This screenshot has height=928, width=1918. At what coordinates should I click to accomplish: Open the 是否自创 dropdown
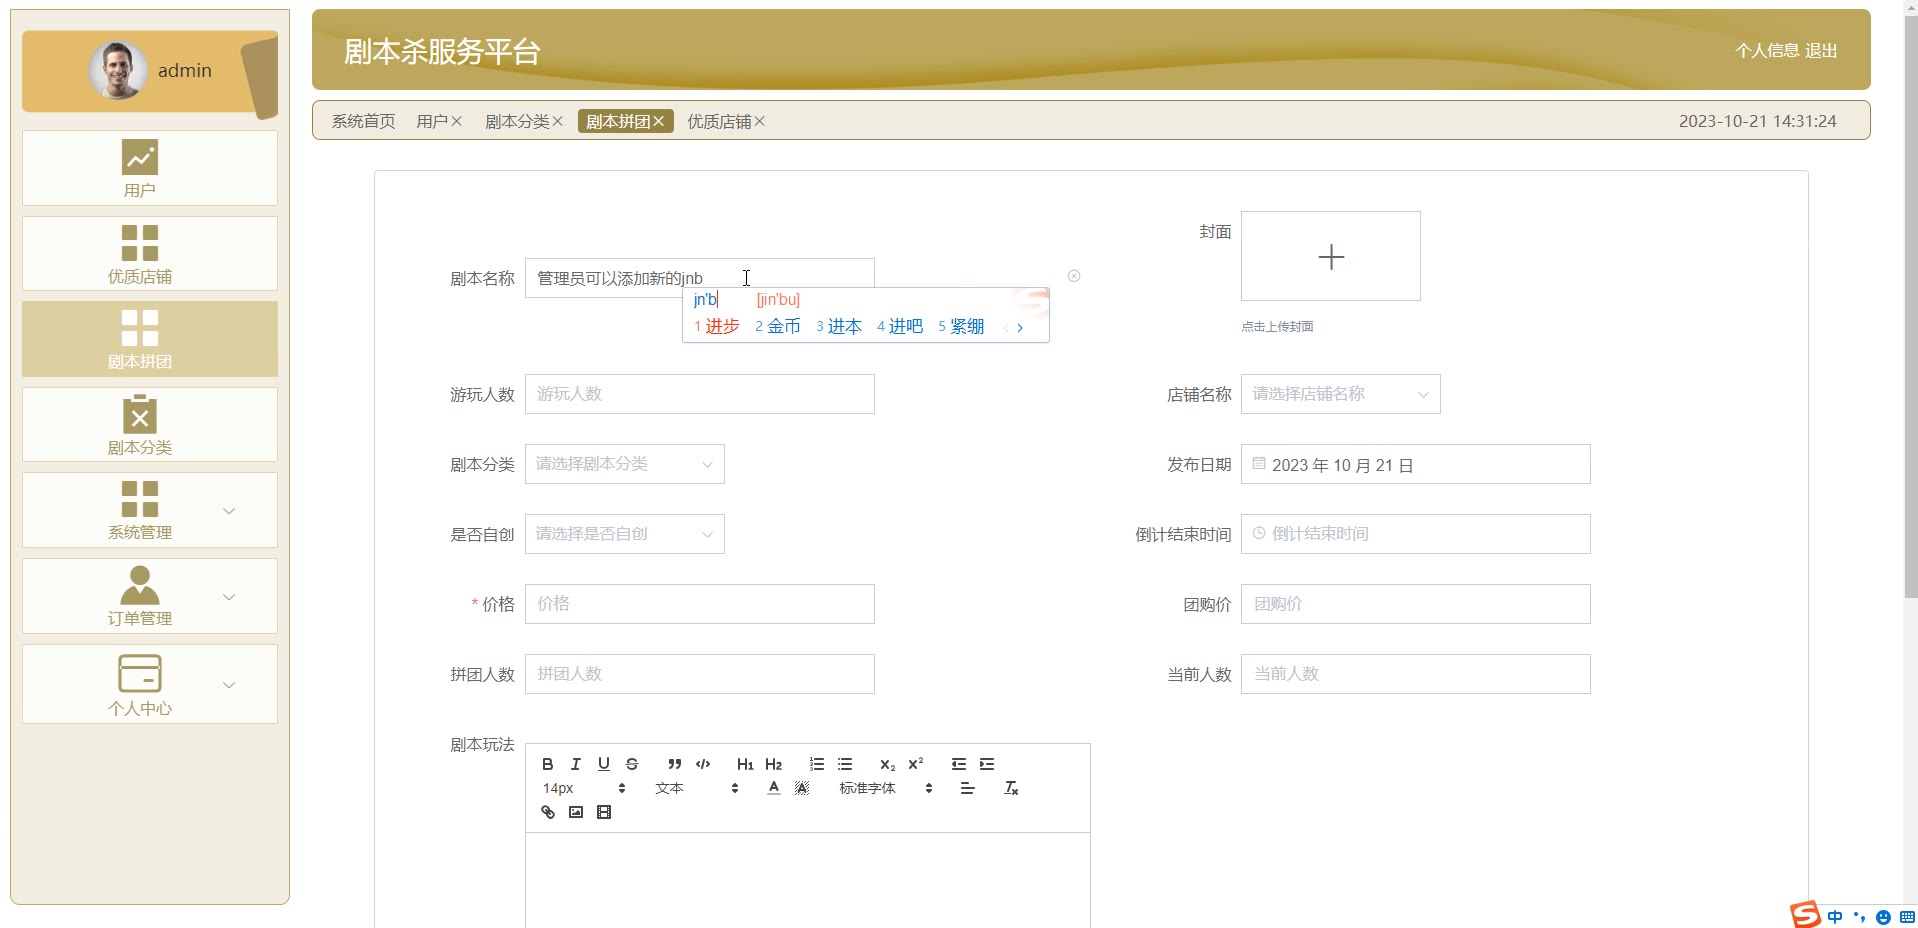pyautogui.click(x=624, y=534)
